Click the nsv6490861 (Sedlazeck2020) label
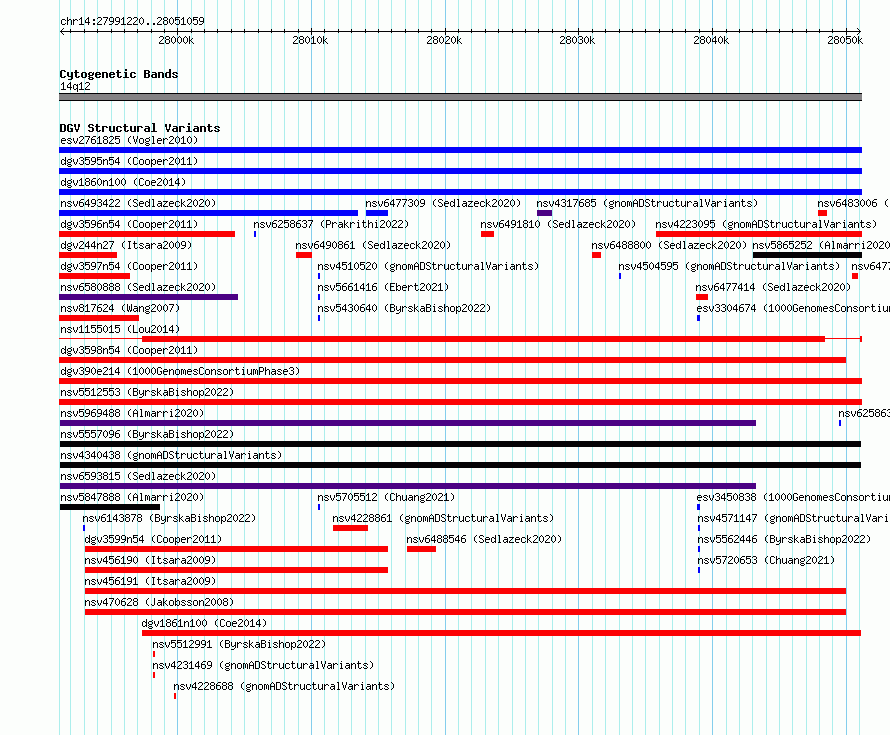Image resolution: width=890 pixels, height=735 pixels. 373,245
